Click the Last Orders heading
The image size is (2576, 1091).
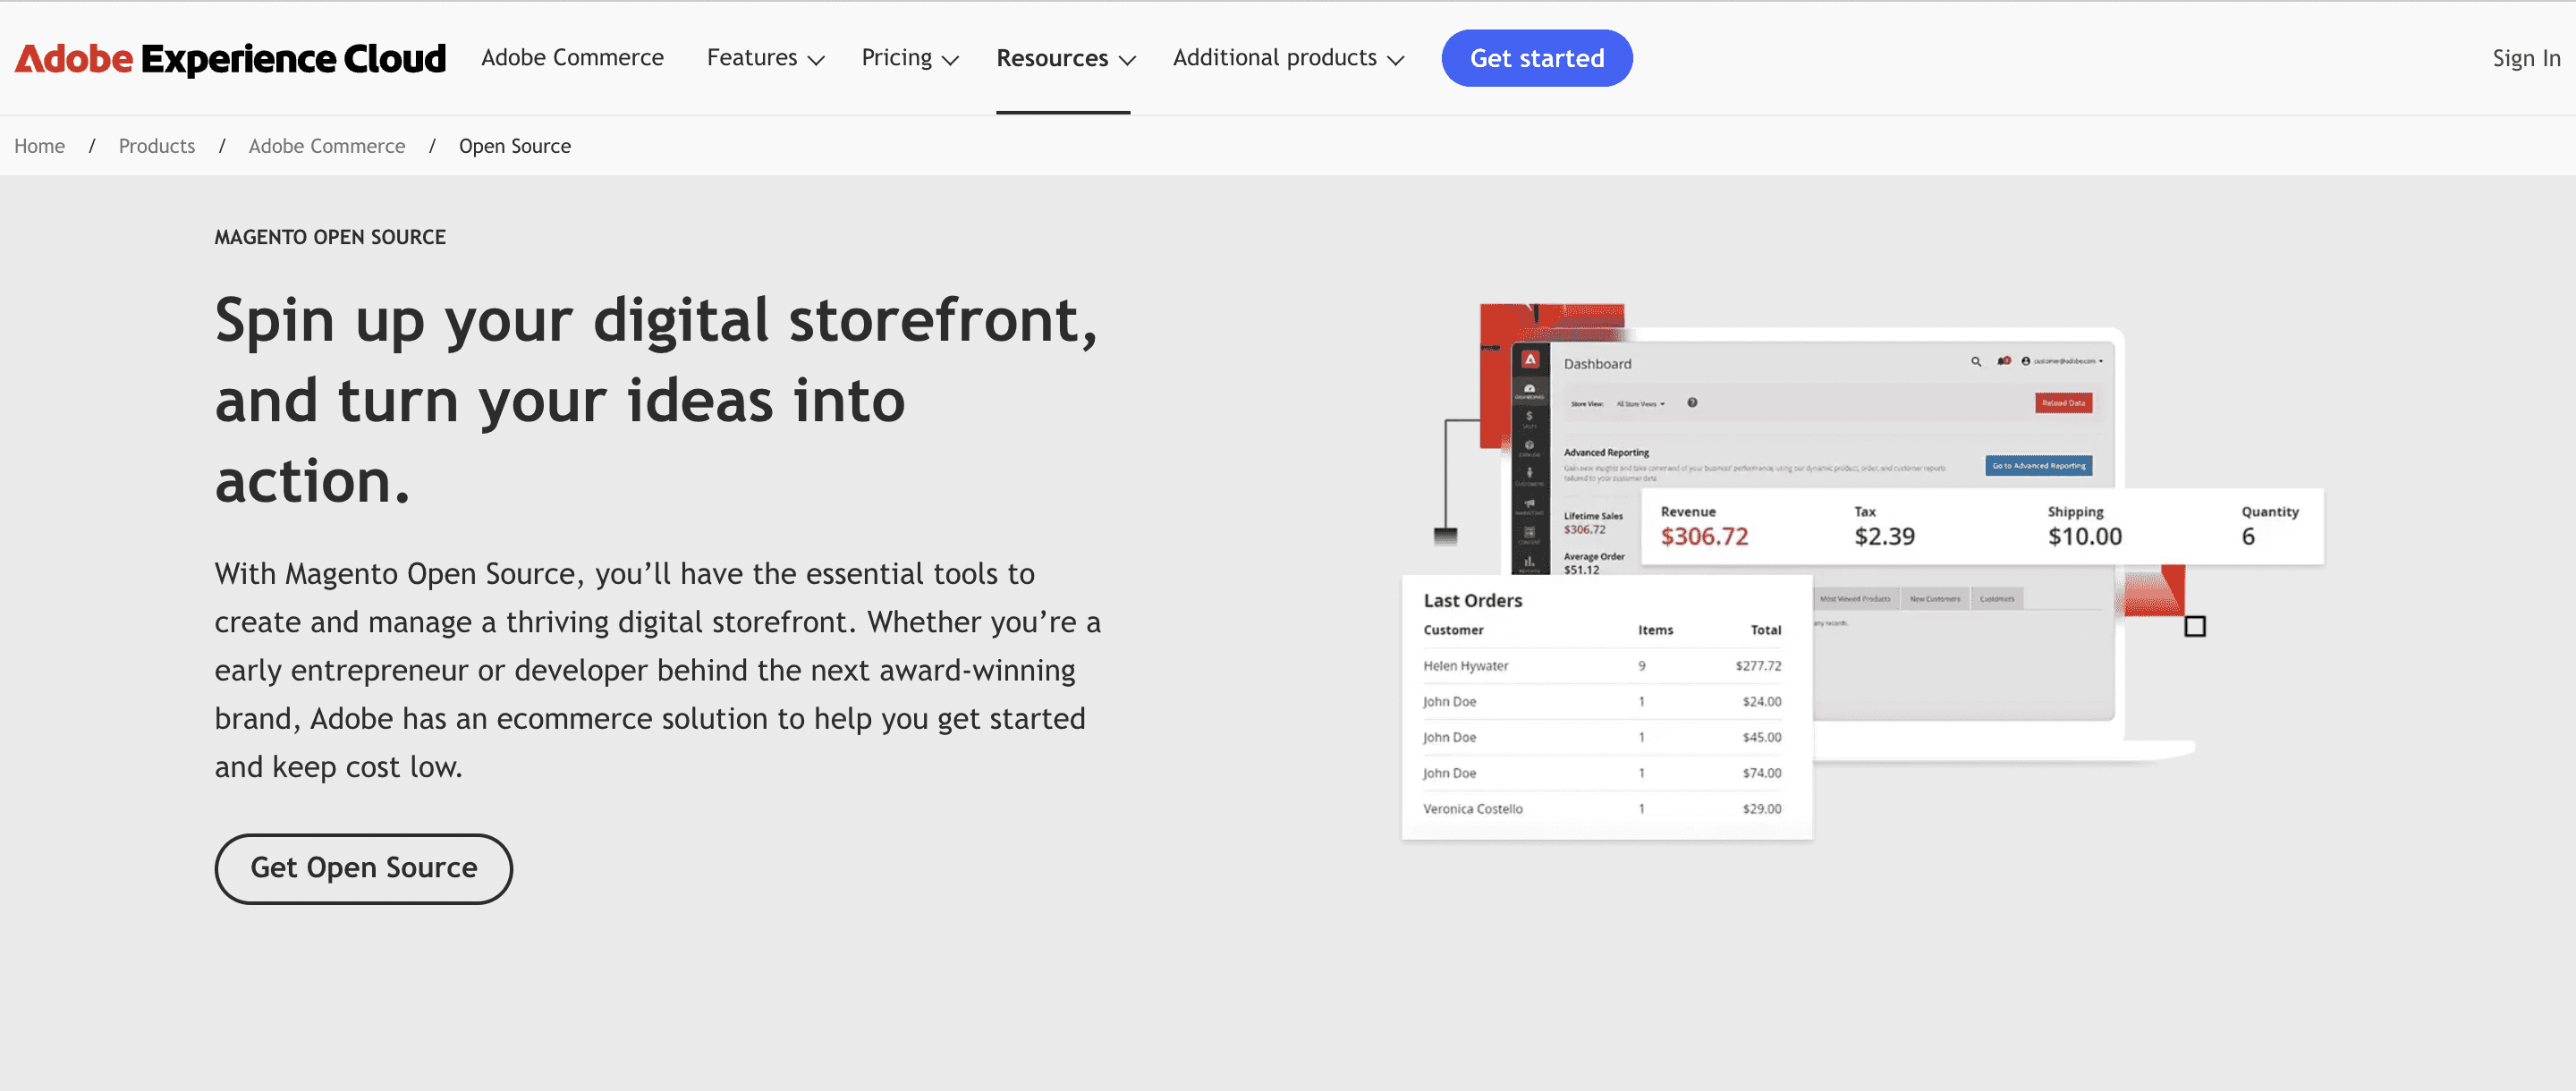1473,600
